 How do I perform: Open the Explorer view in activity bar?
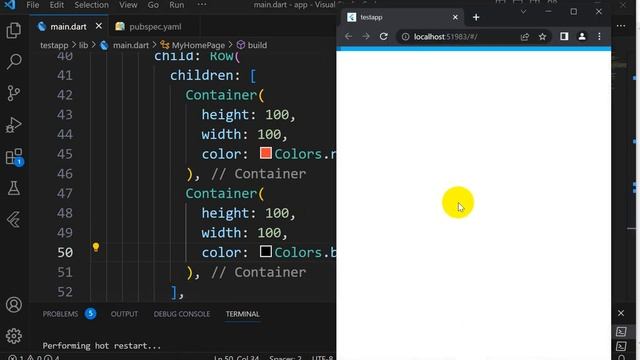[13, 31]
